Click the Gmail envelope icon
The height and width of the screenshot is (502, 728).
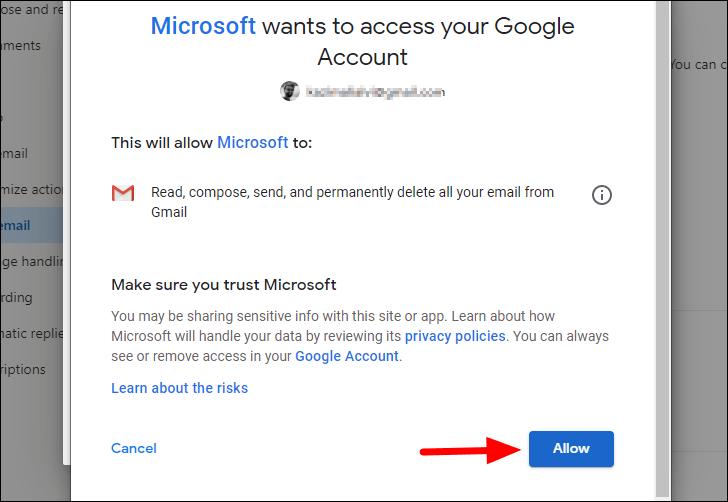tap(123, 193)
